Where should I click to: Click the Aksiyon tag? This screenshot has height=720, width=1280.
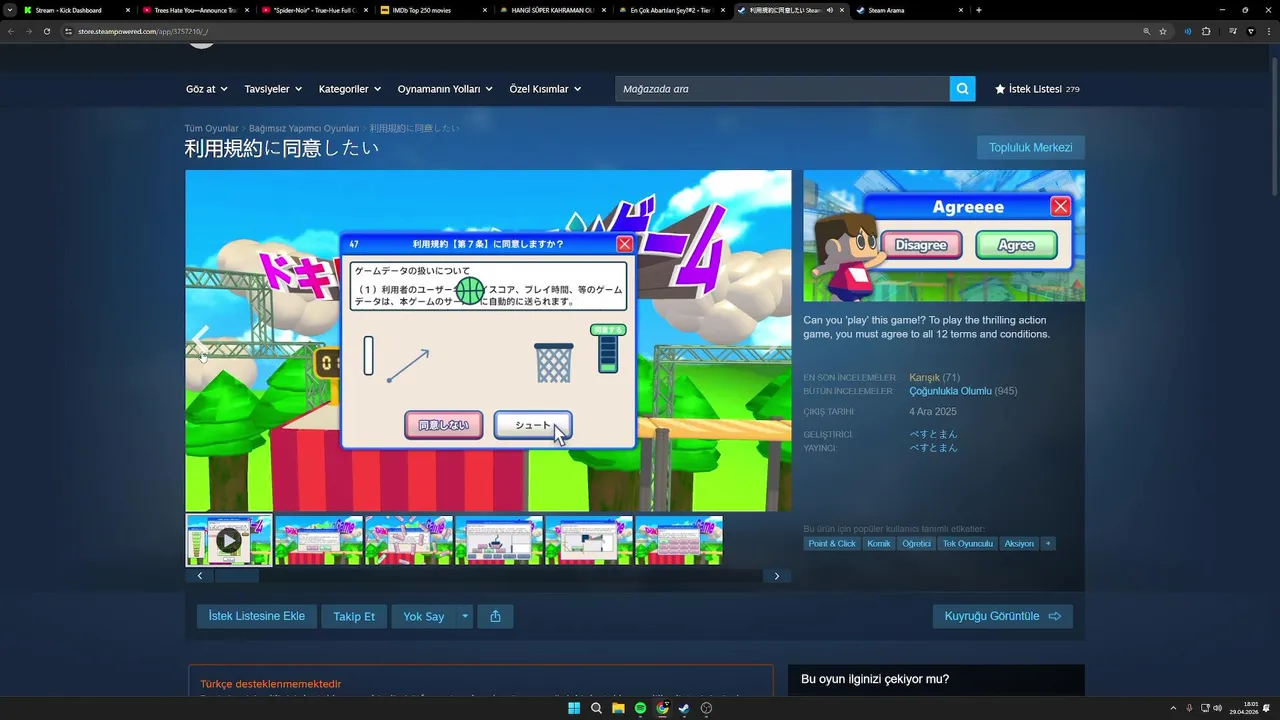[1019, 544]
